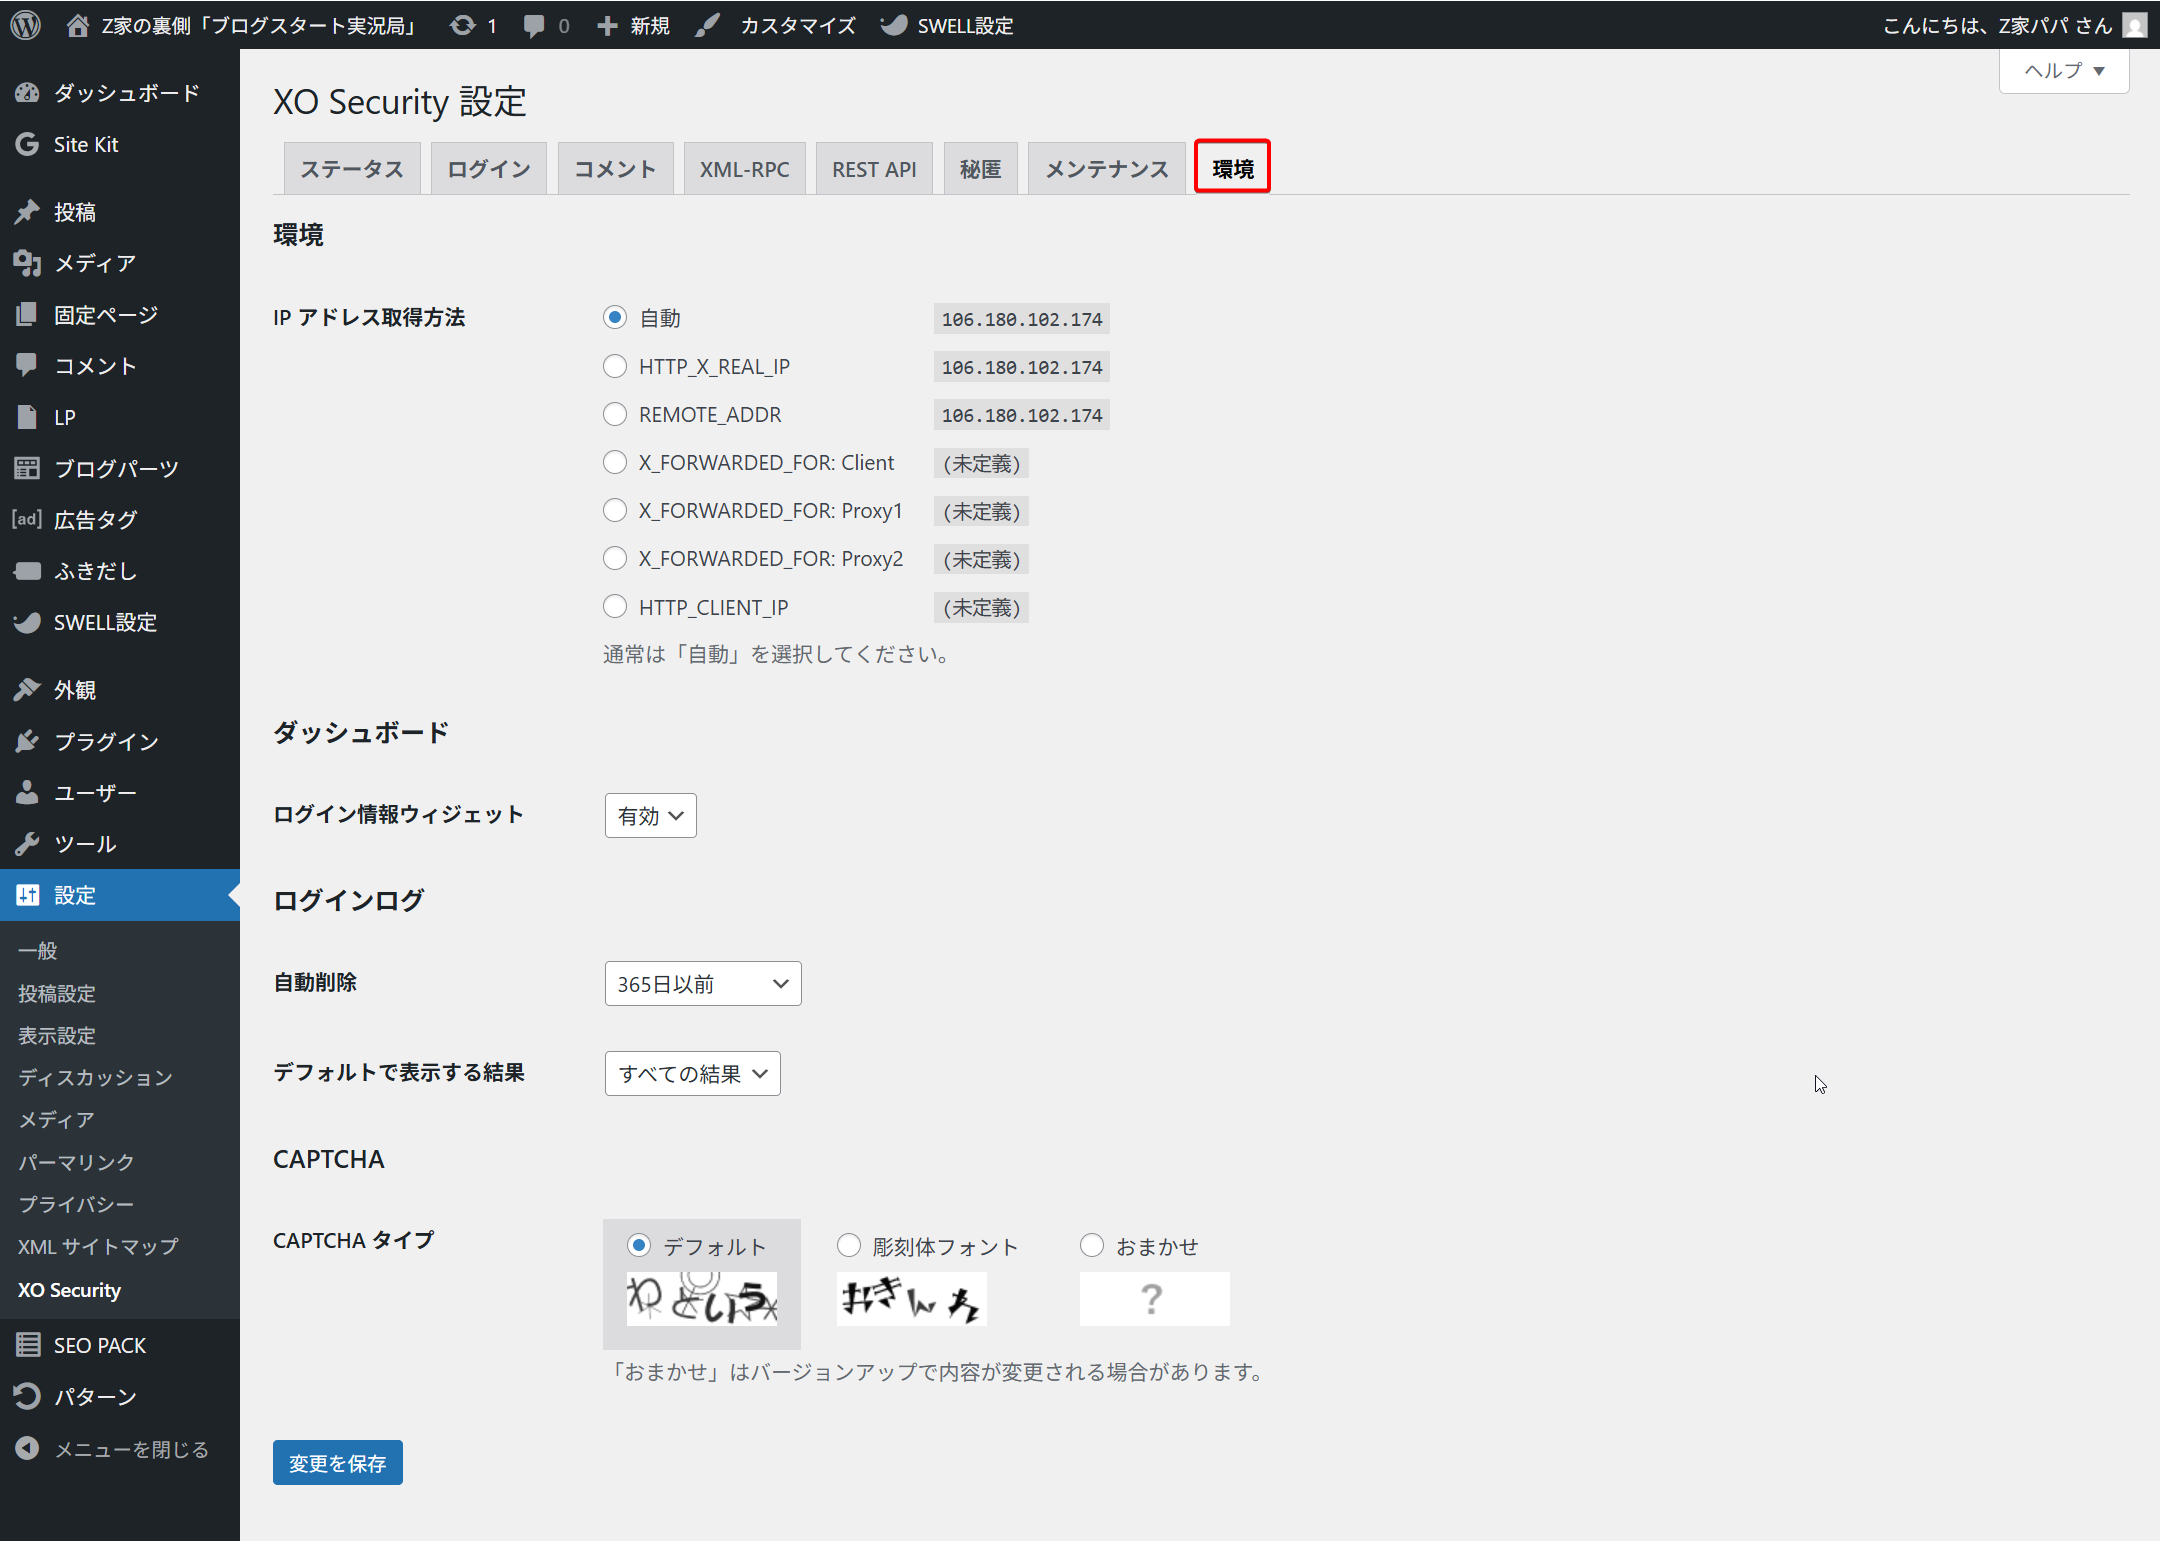Click the collapse menu arrow icon
Viewport: 2160px width, 1541px height.
coord(27,1448)
